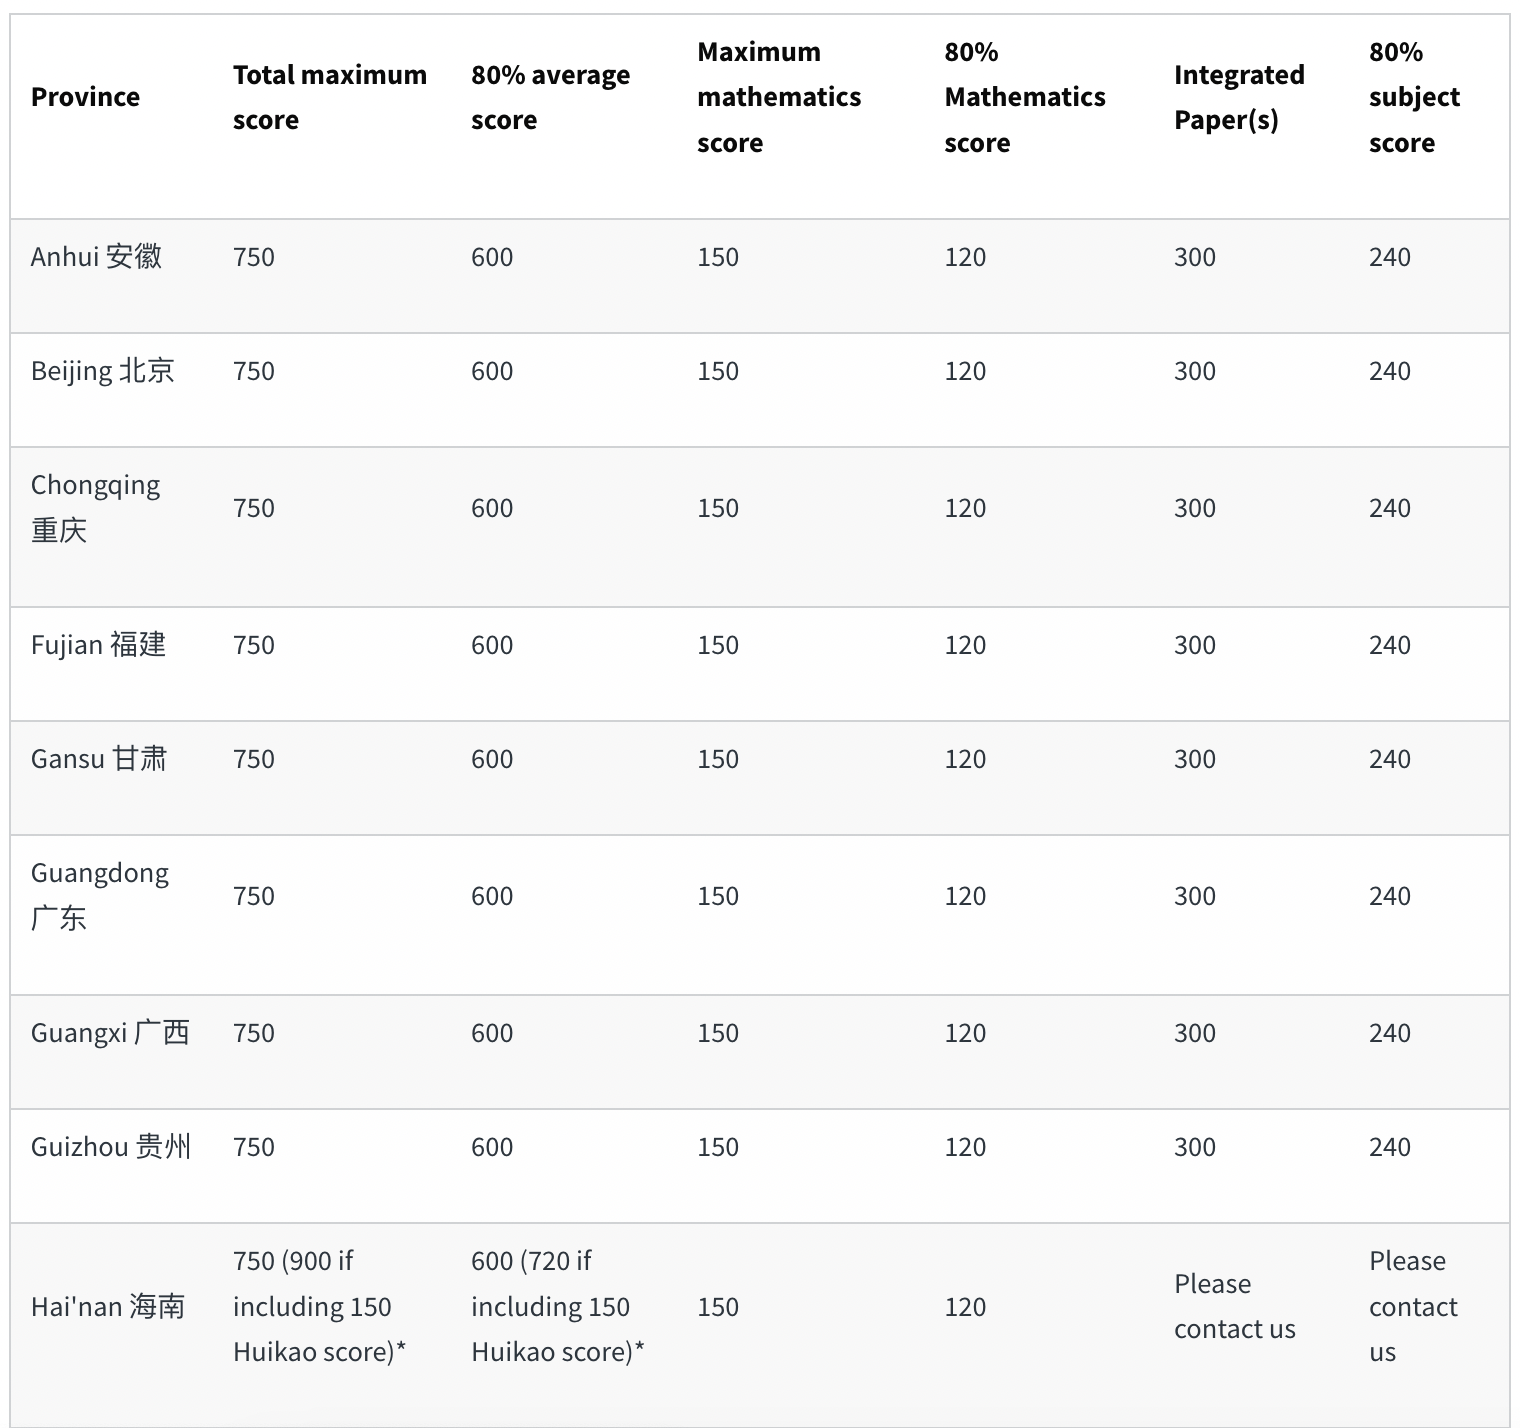Screen dimensions: 1520x1428
Task: Click Hai'nan's 750 (900 if including Huikao) cell
Action: click(319, 1307)
